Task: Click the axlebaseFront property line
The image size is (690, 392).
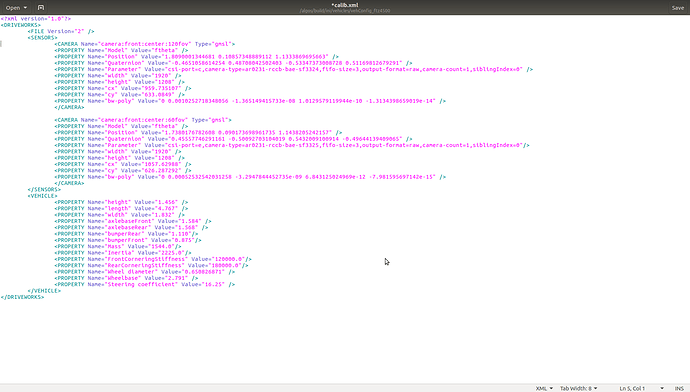Action: coord(133,221)
